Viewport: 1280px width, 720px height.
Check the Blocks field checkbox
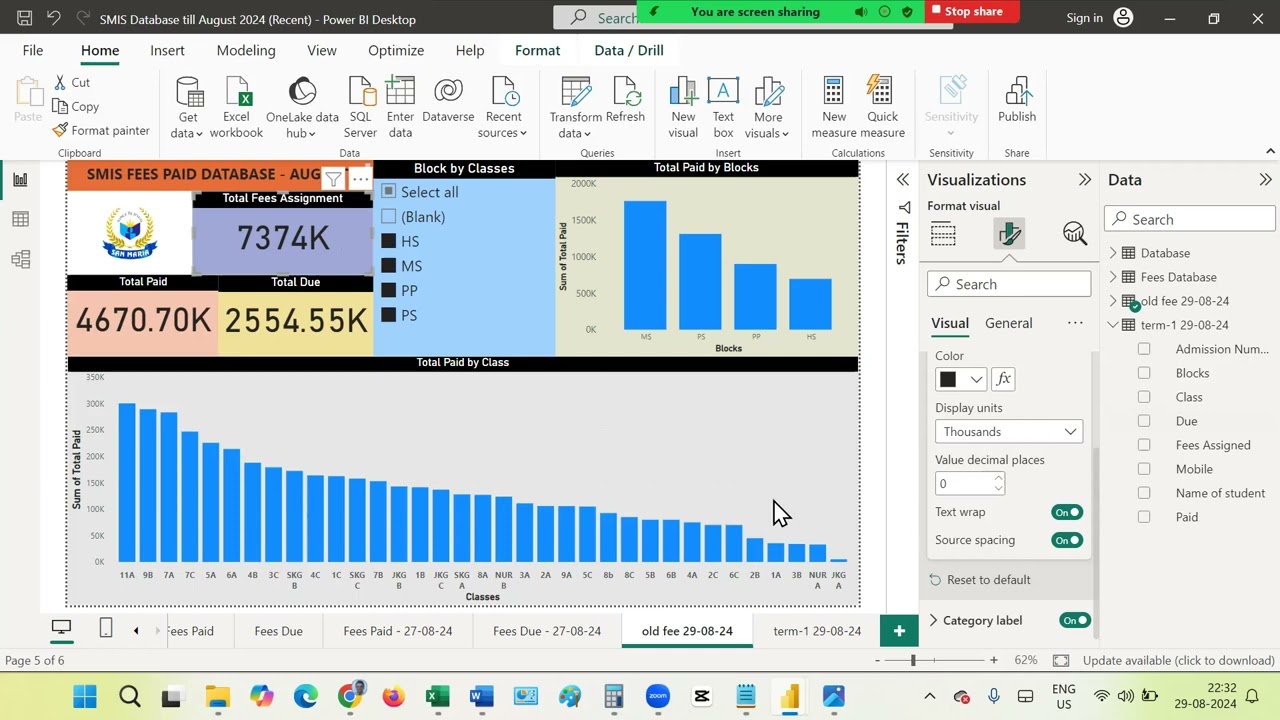pyautogui.click(x=1144, y=373)
